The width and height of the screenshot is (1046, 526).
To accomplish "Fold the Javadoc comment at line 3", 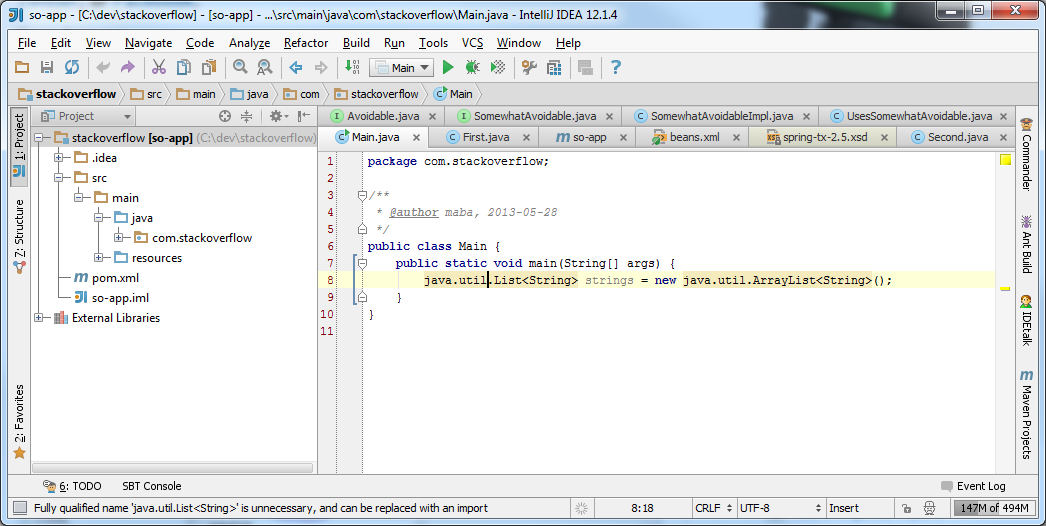I will pyautogui.click(x=362, y=196).
